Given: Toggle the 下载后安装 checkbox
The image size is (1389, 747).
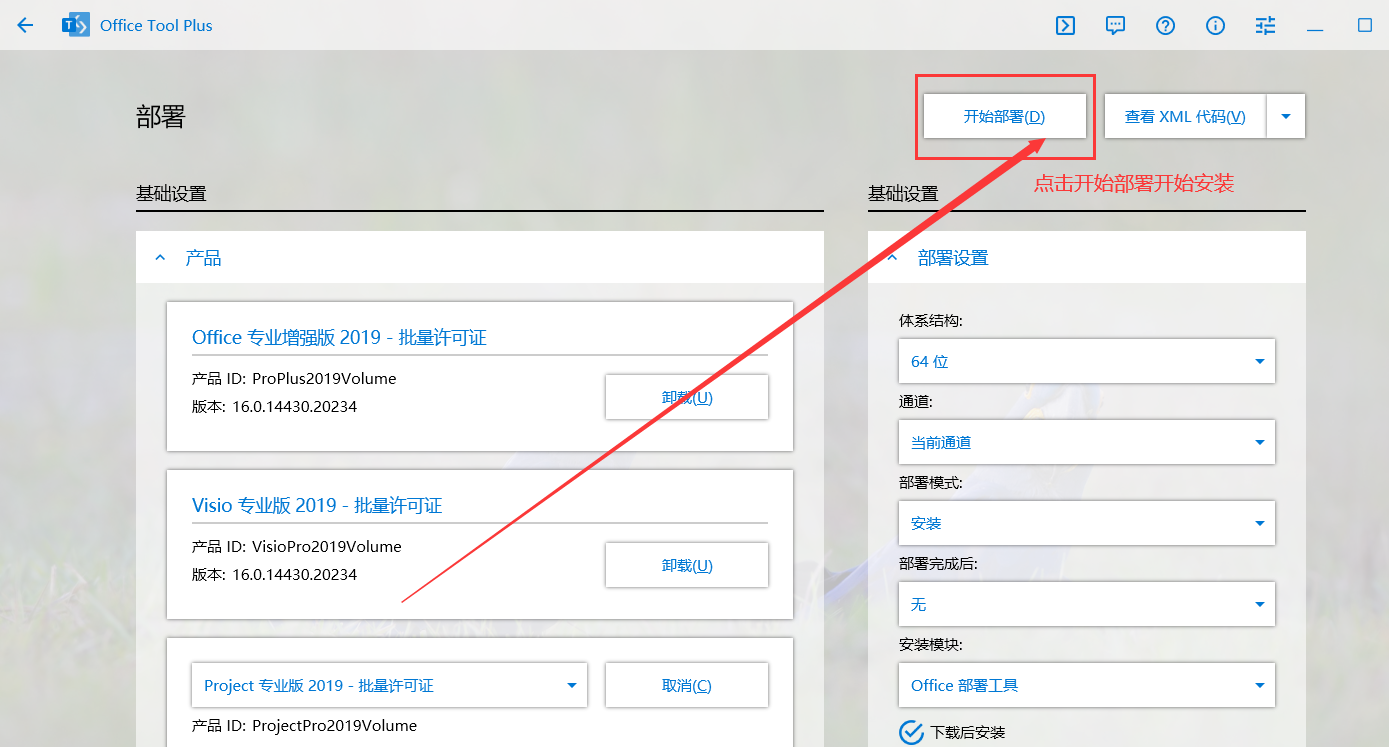Looking at the screenshot, I should (x=911, y=733).
